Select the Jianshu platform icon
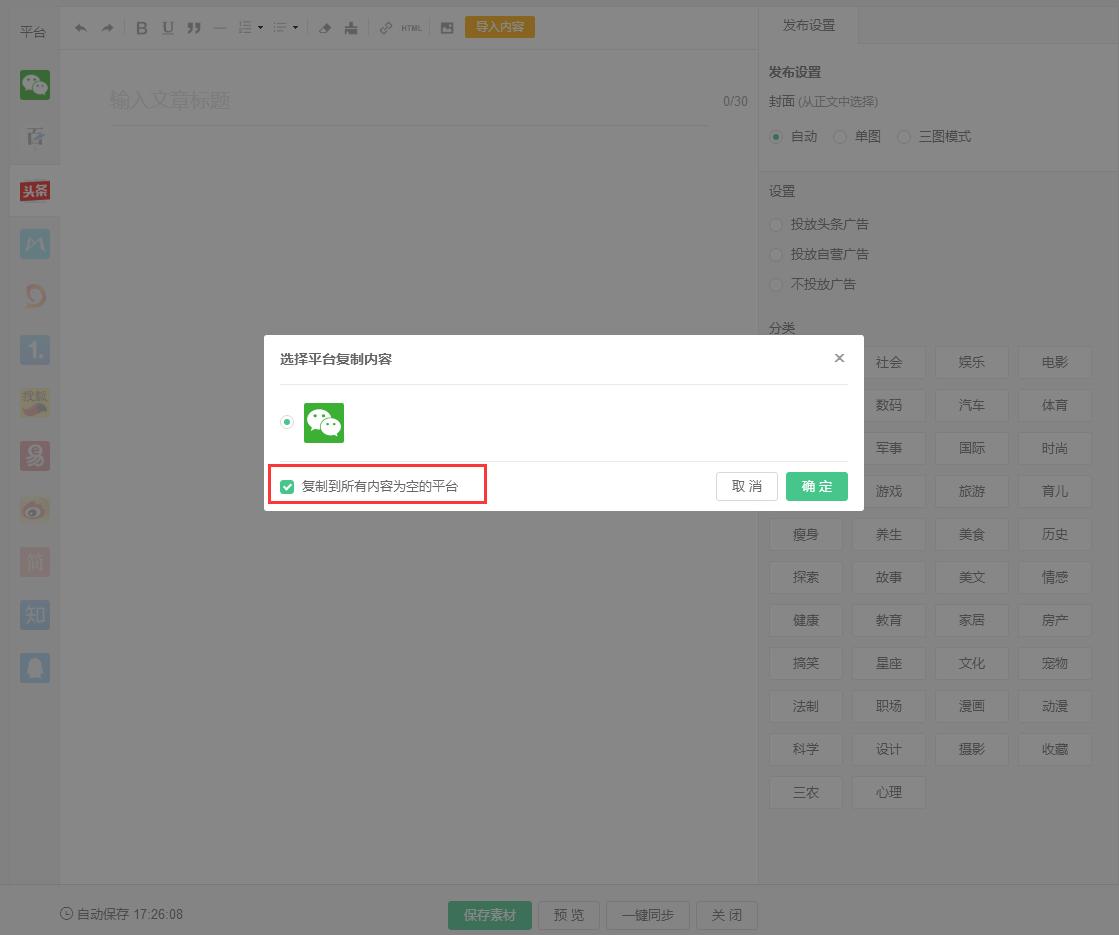Screen dimensions: 1119x935 pyautogui.click(x=34, y=561)
